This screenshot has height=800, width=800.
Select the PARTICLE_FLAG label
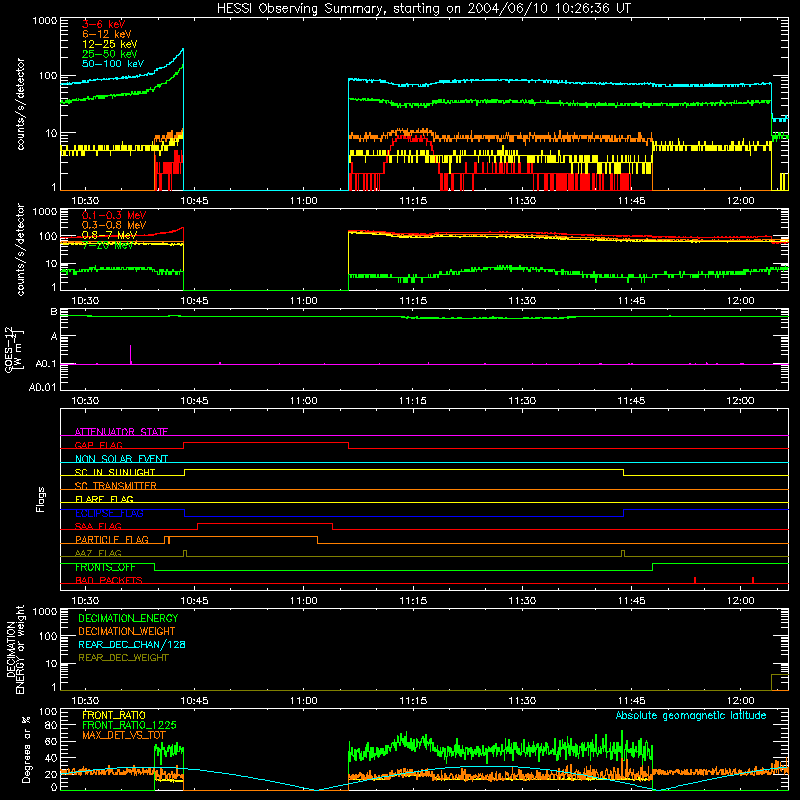click(x=112, y=540)
